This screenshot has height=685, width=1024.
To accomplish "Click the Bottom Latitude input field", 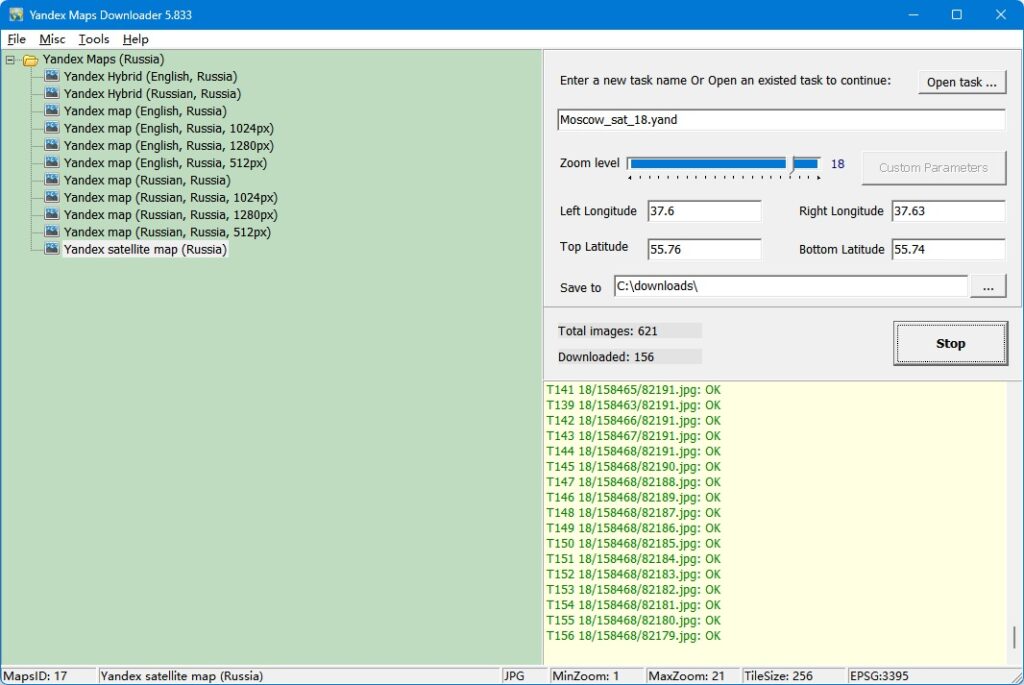I will click(x=948, y=249).
